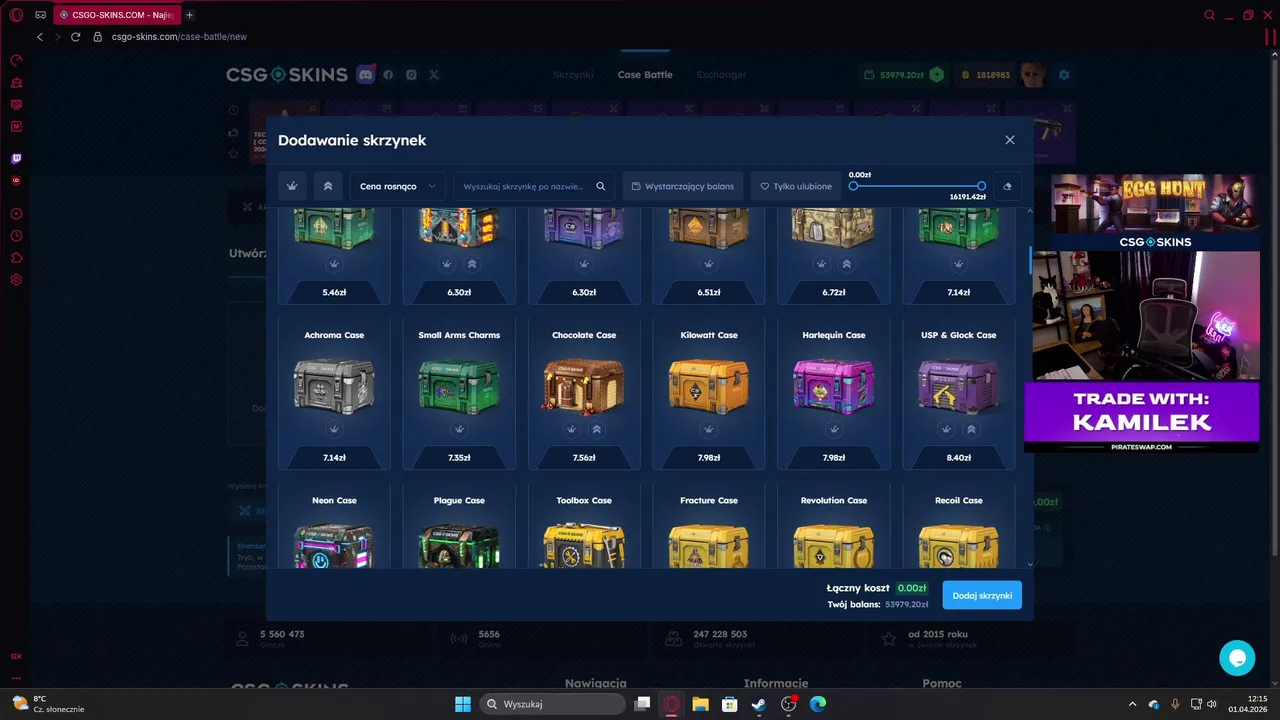Toggle the double-chevron filter in the modal toolbar

coord(327,186)
